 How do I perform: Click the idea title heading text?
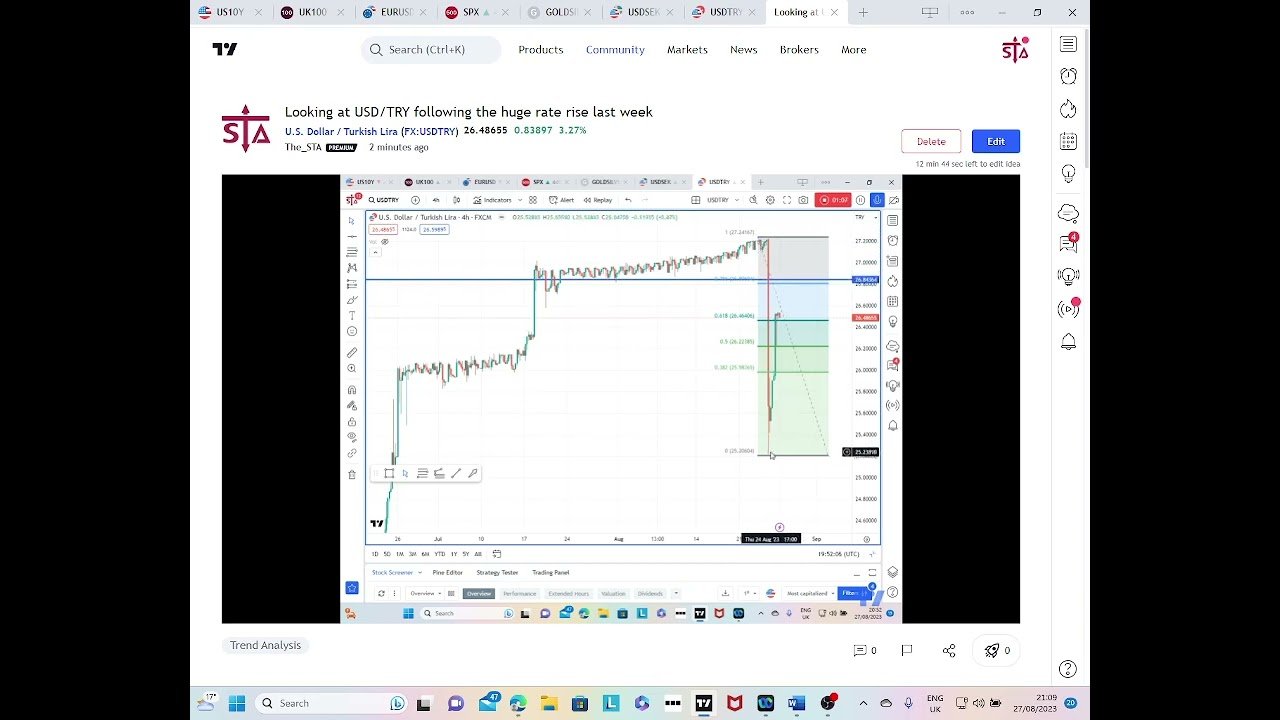click(469, 112)
